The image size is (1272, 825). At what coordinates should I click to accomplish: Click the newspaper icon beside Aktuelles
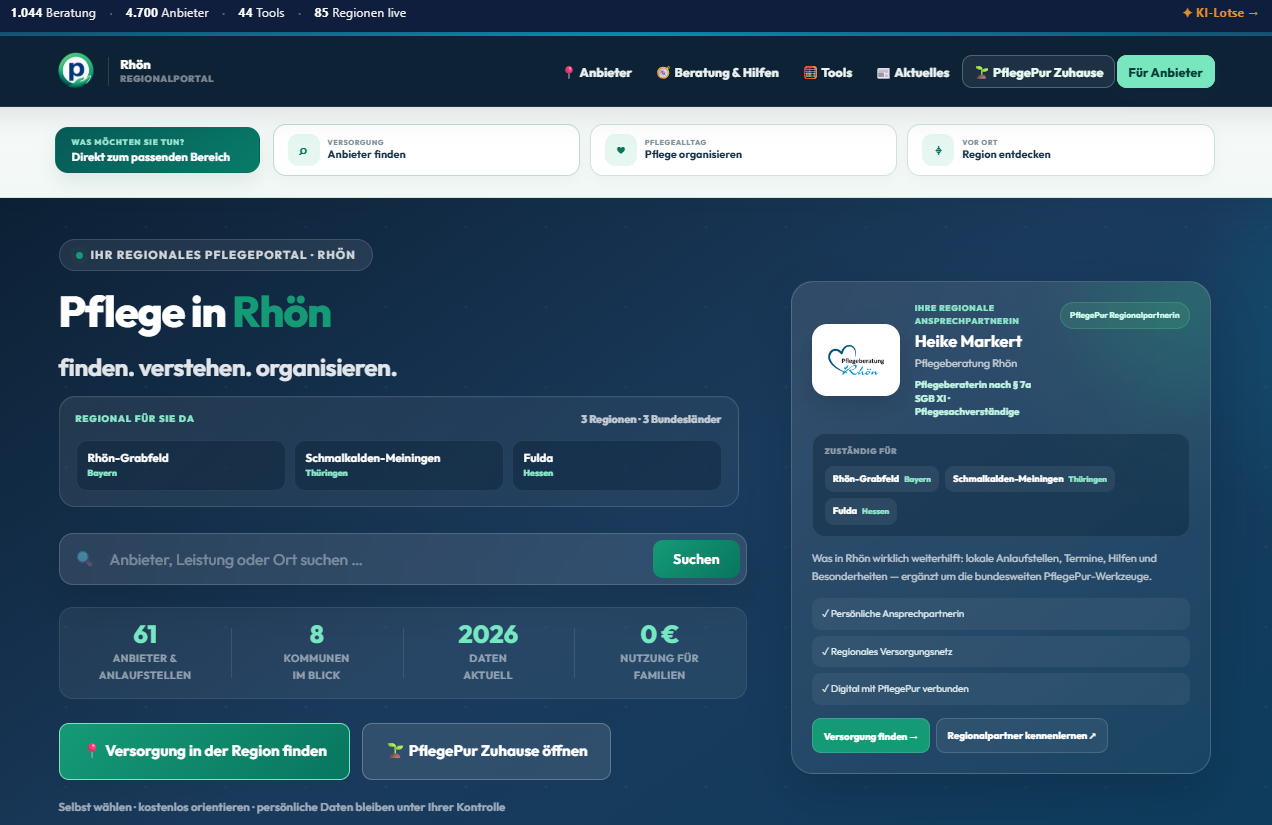coord(883,73)
